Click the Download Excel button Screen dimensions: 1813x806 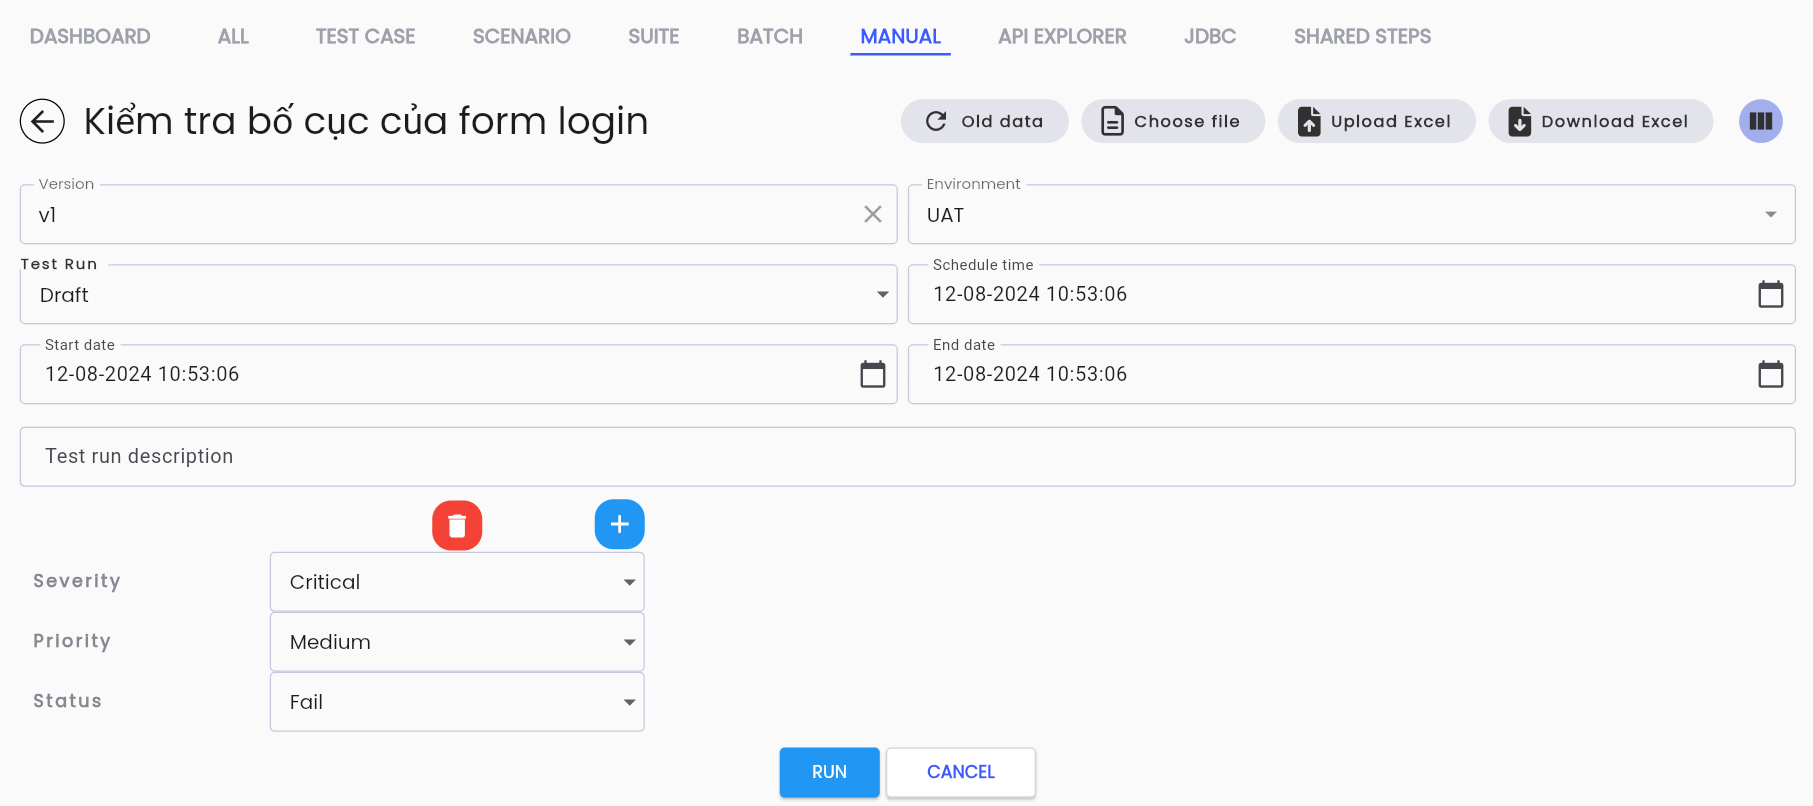click(1600, 121)
